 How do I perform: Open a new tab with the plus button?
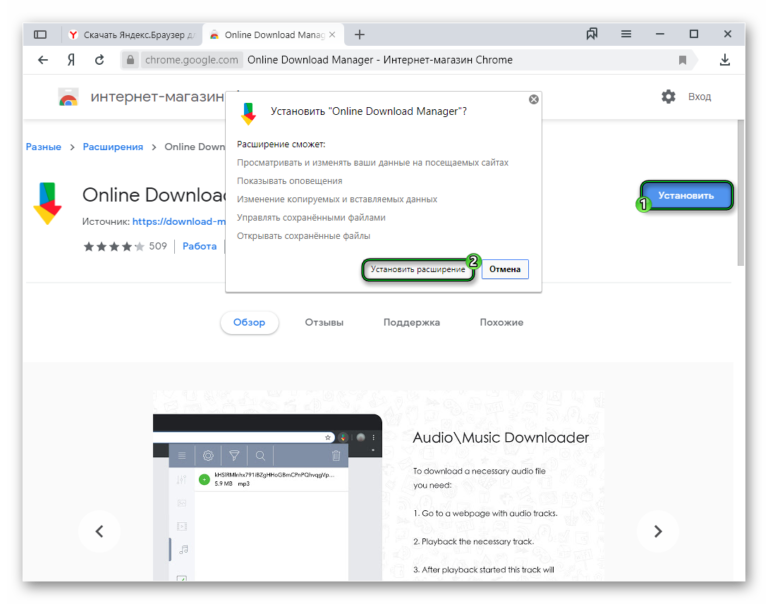(x=360, y=34)
